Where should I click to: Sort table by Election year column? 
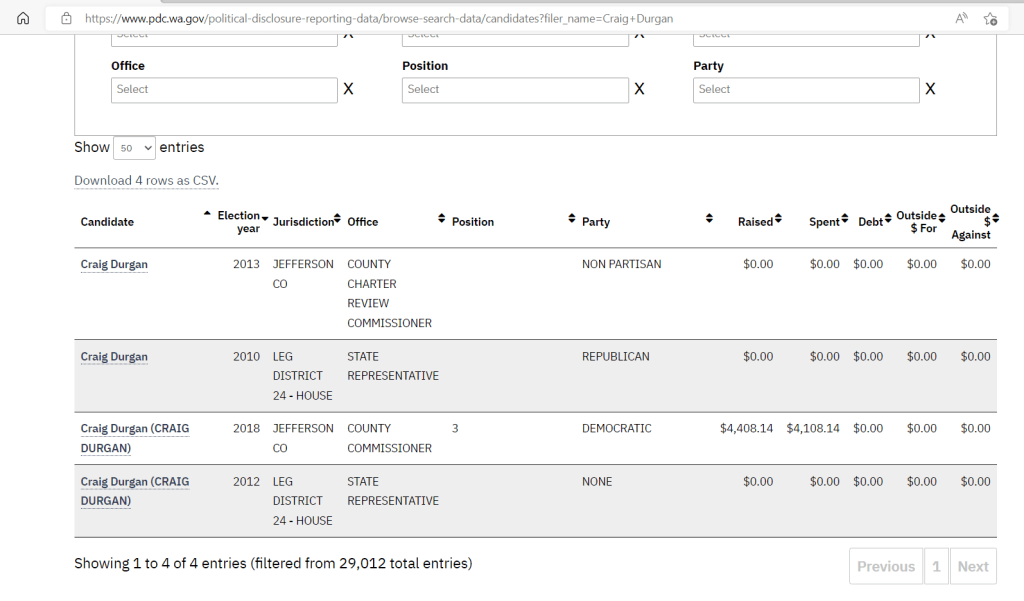240,221
